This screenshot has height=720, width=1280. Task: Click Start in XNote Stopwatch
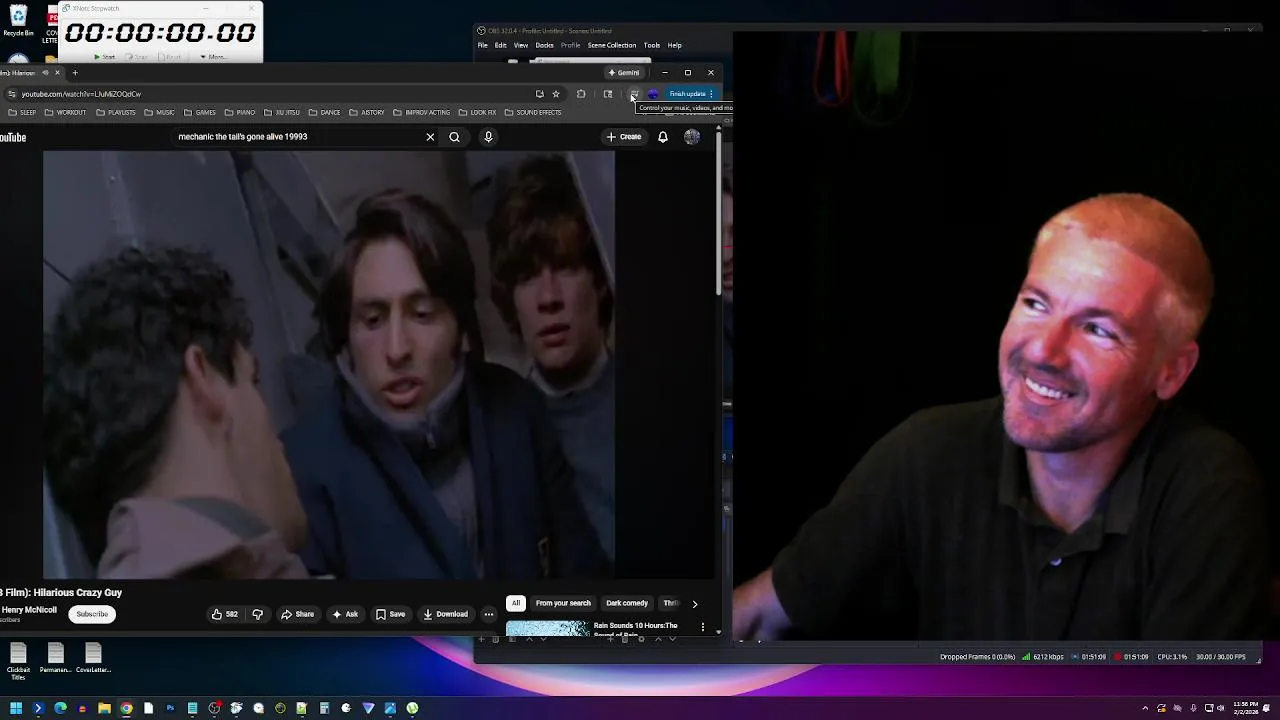[x=104, y=57]
